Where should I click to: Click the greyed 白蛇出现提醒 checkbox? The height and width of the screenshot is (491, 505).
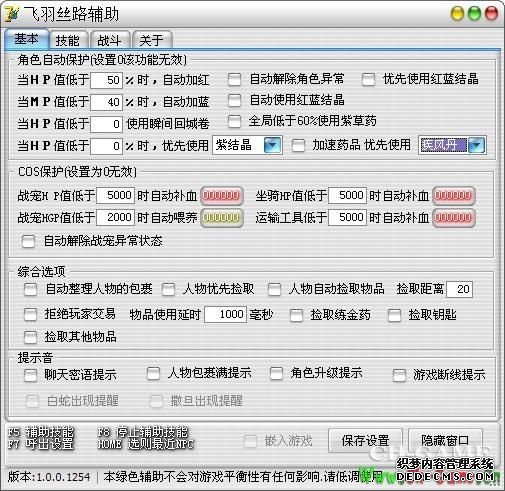tap(33, 401)
